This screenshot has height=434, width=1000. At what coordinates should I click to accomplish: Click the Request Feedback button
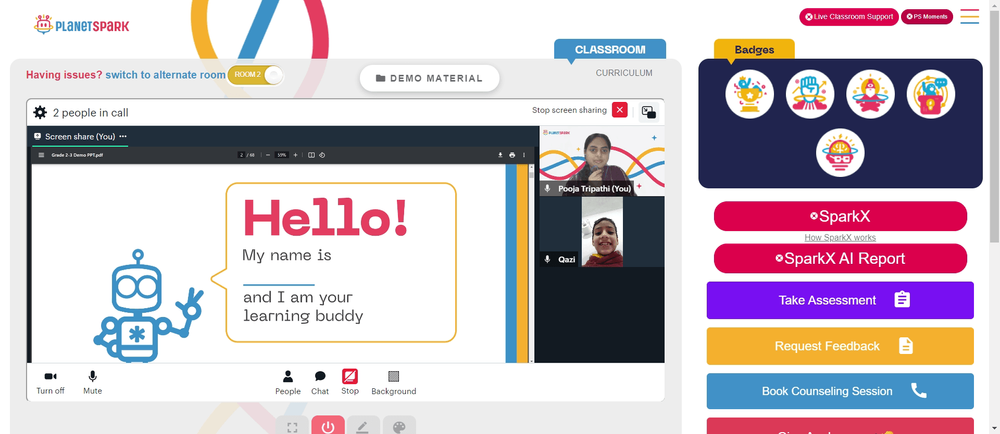(840, 346)
